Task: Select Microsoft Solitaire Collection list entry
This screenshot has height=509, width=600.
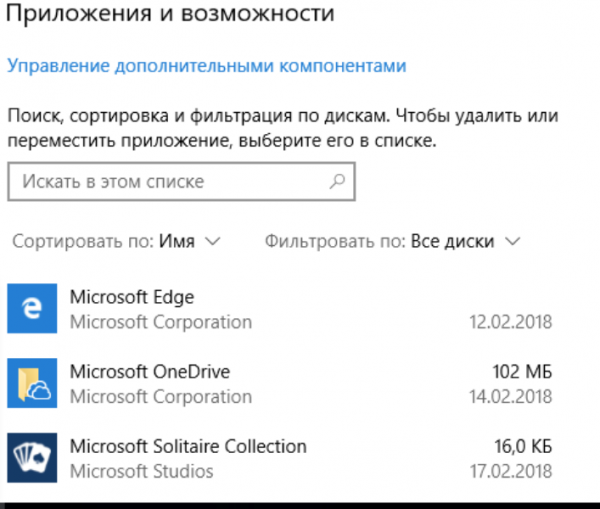Action: (x=280, y=458)
